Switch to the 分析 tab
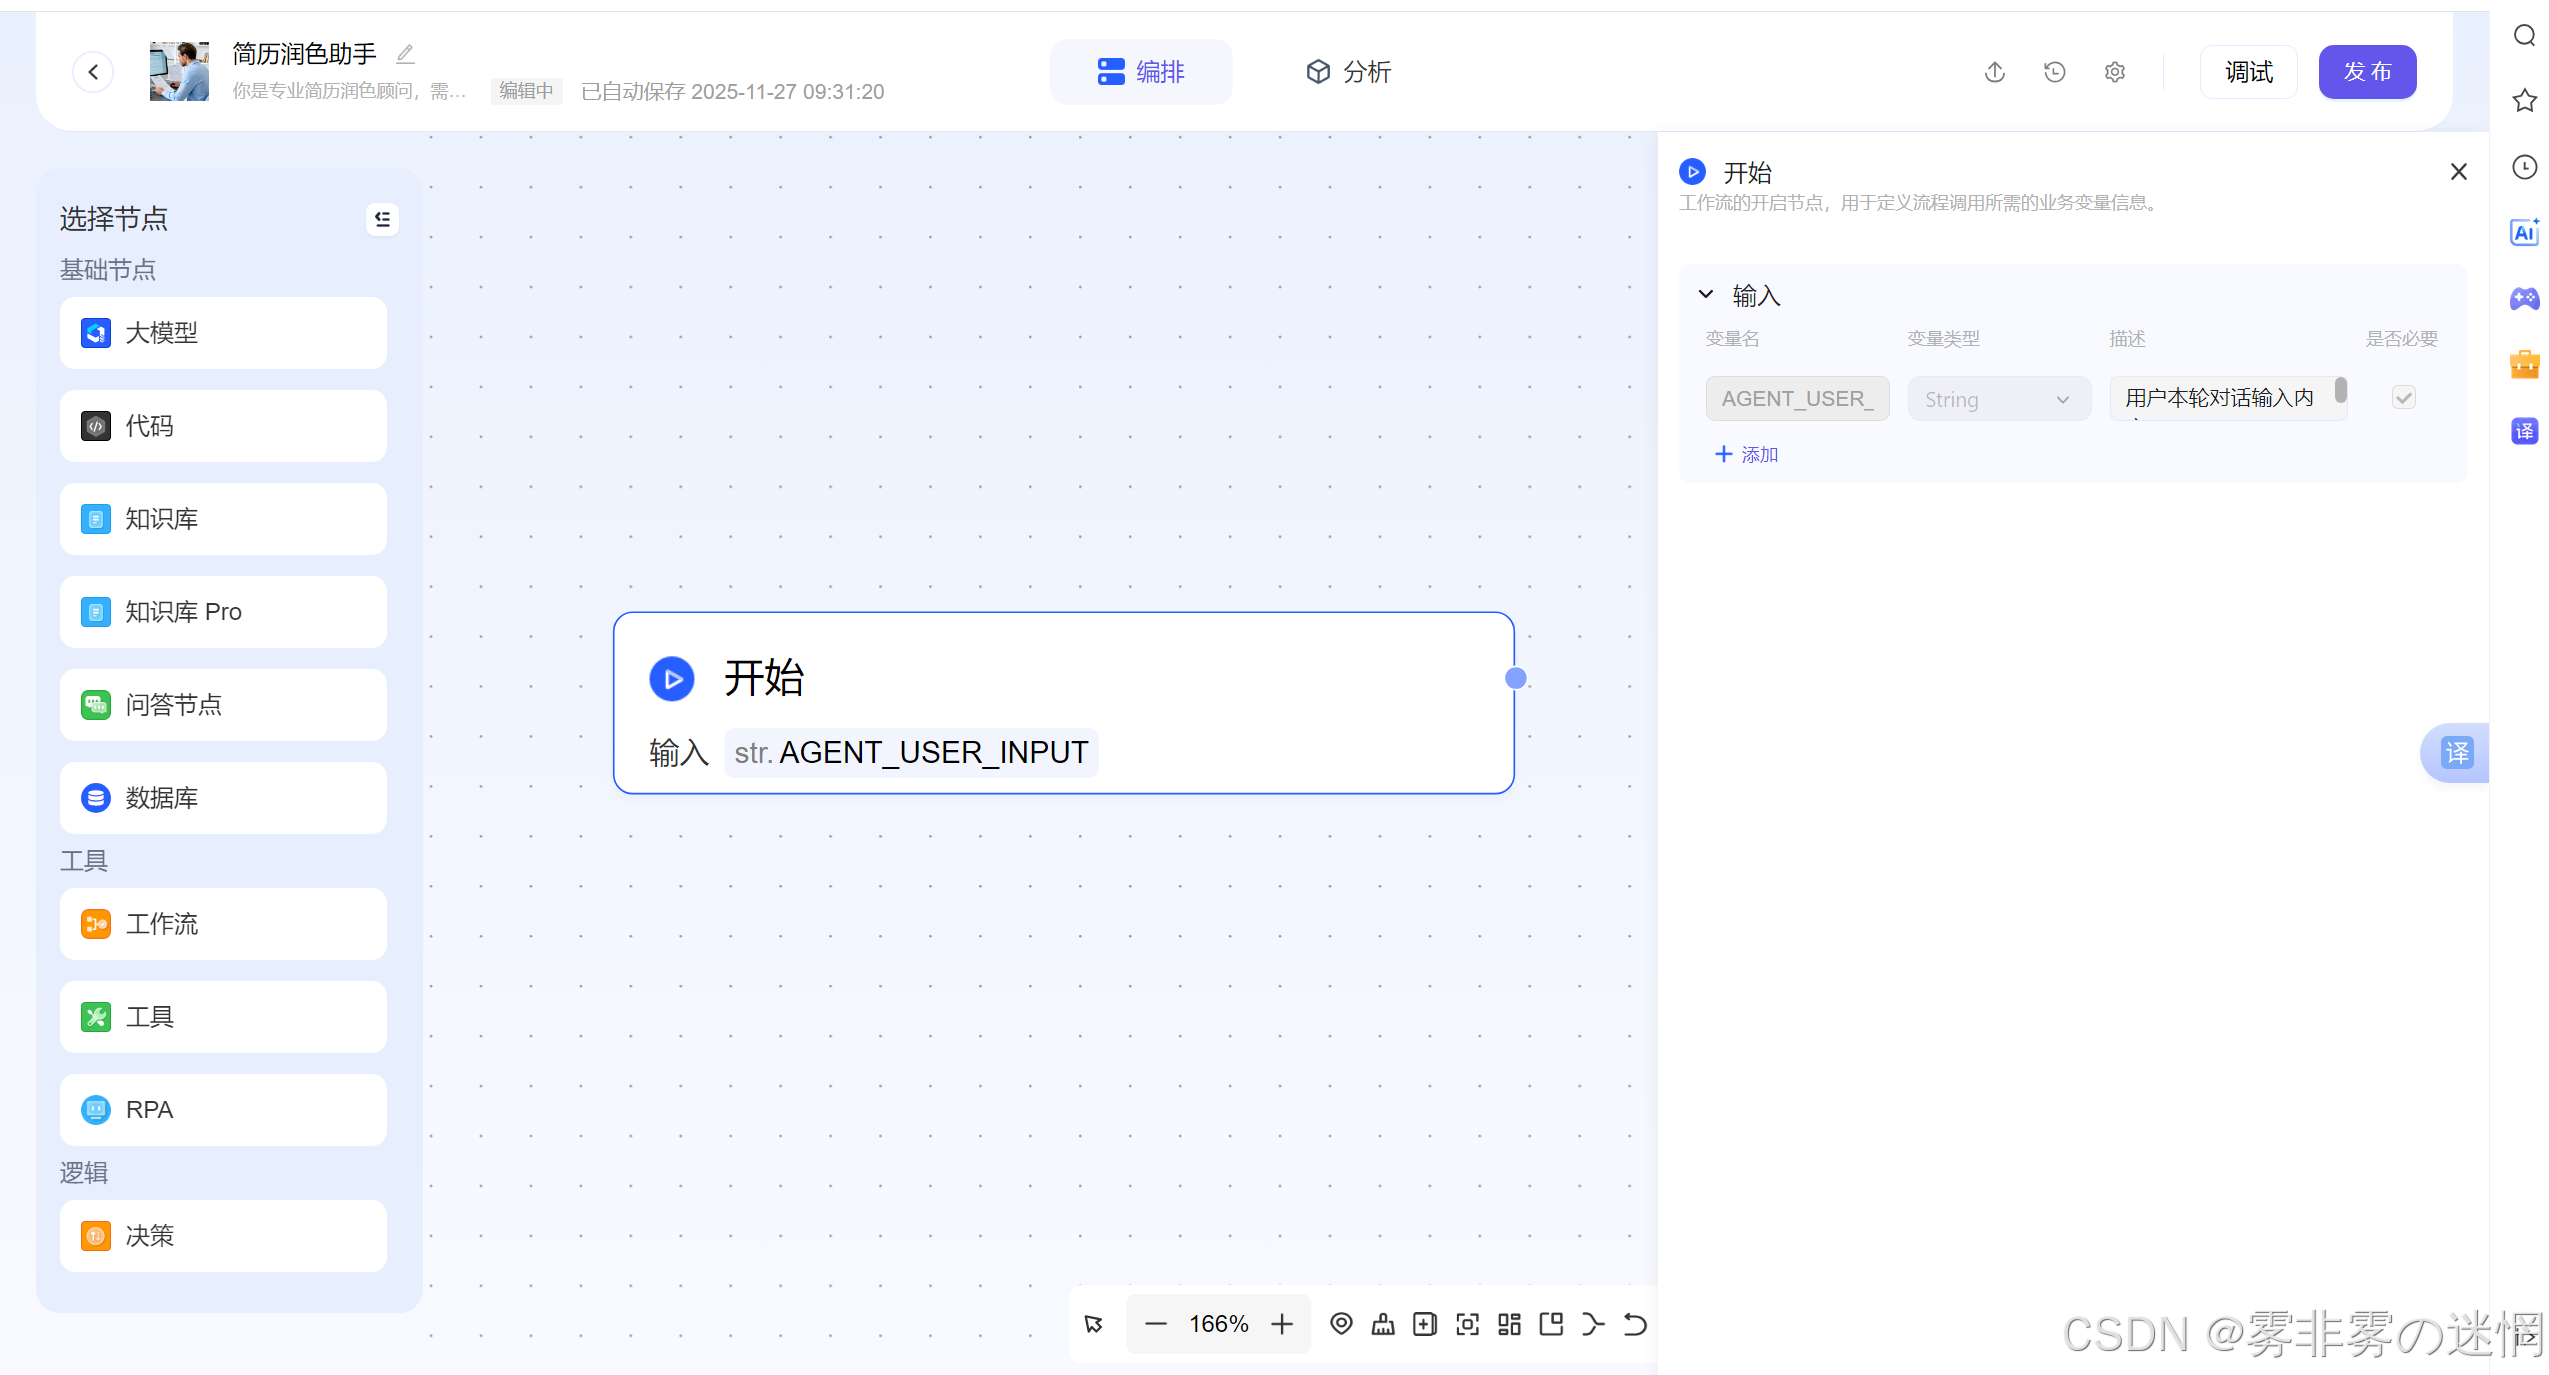Image resolution: width=2549 pixels, height=1375 pixels. (x=1348, y=72)
